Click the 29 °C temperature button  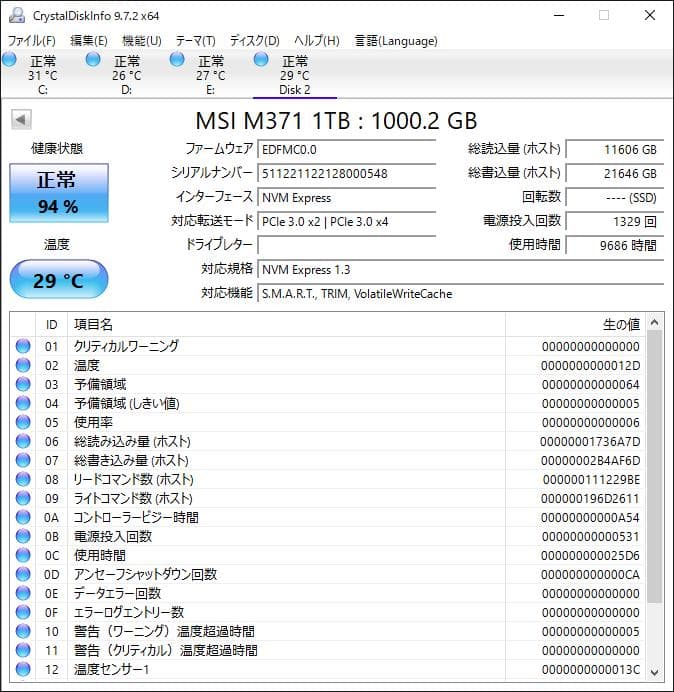coord(59,279)
